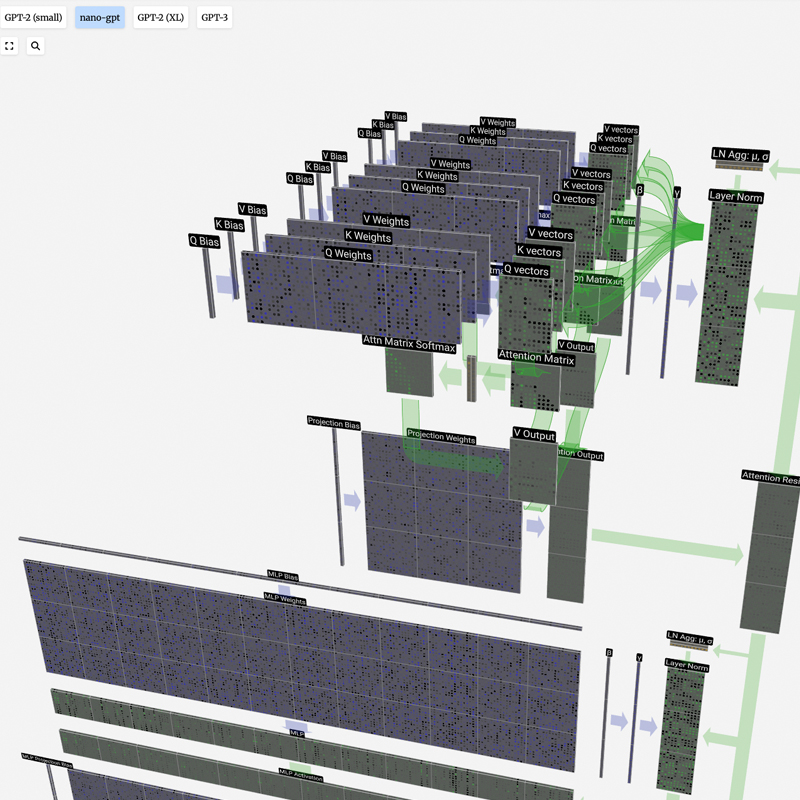Viewport: 800px width, 800px height.
Task: Switch to the GPT-2 (small) model
Action: click(x=33, y=17)
